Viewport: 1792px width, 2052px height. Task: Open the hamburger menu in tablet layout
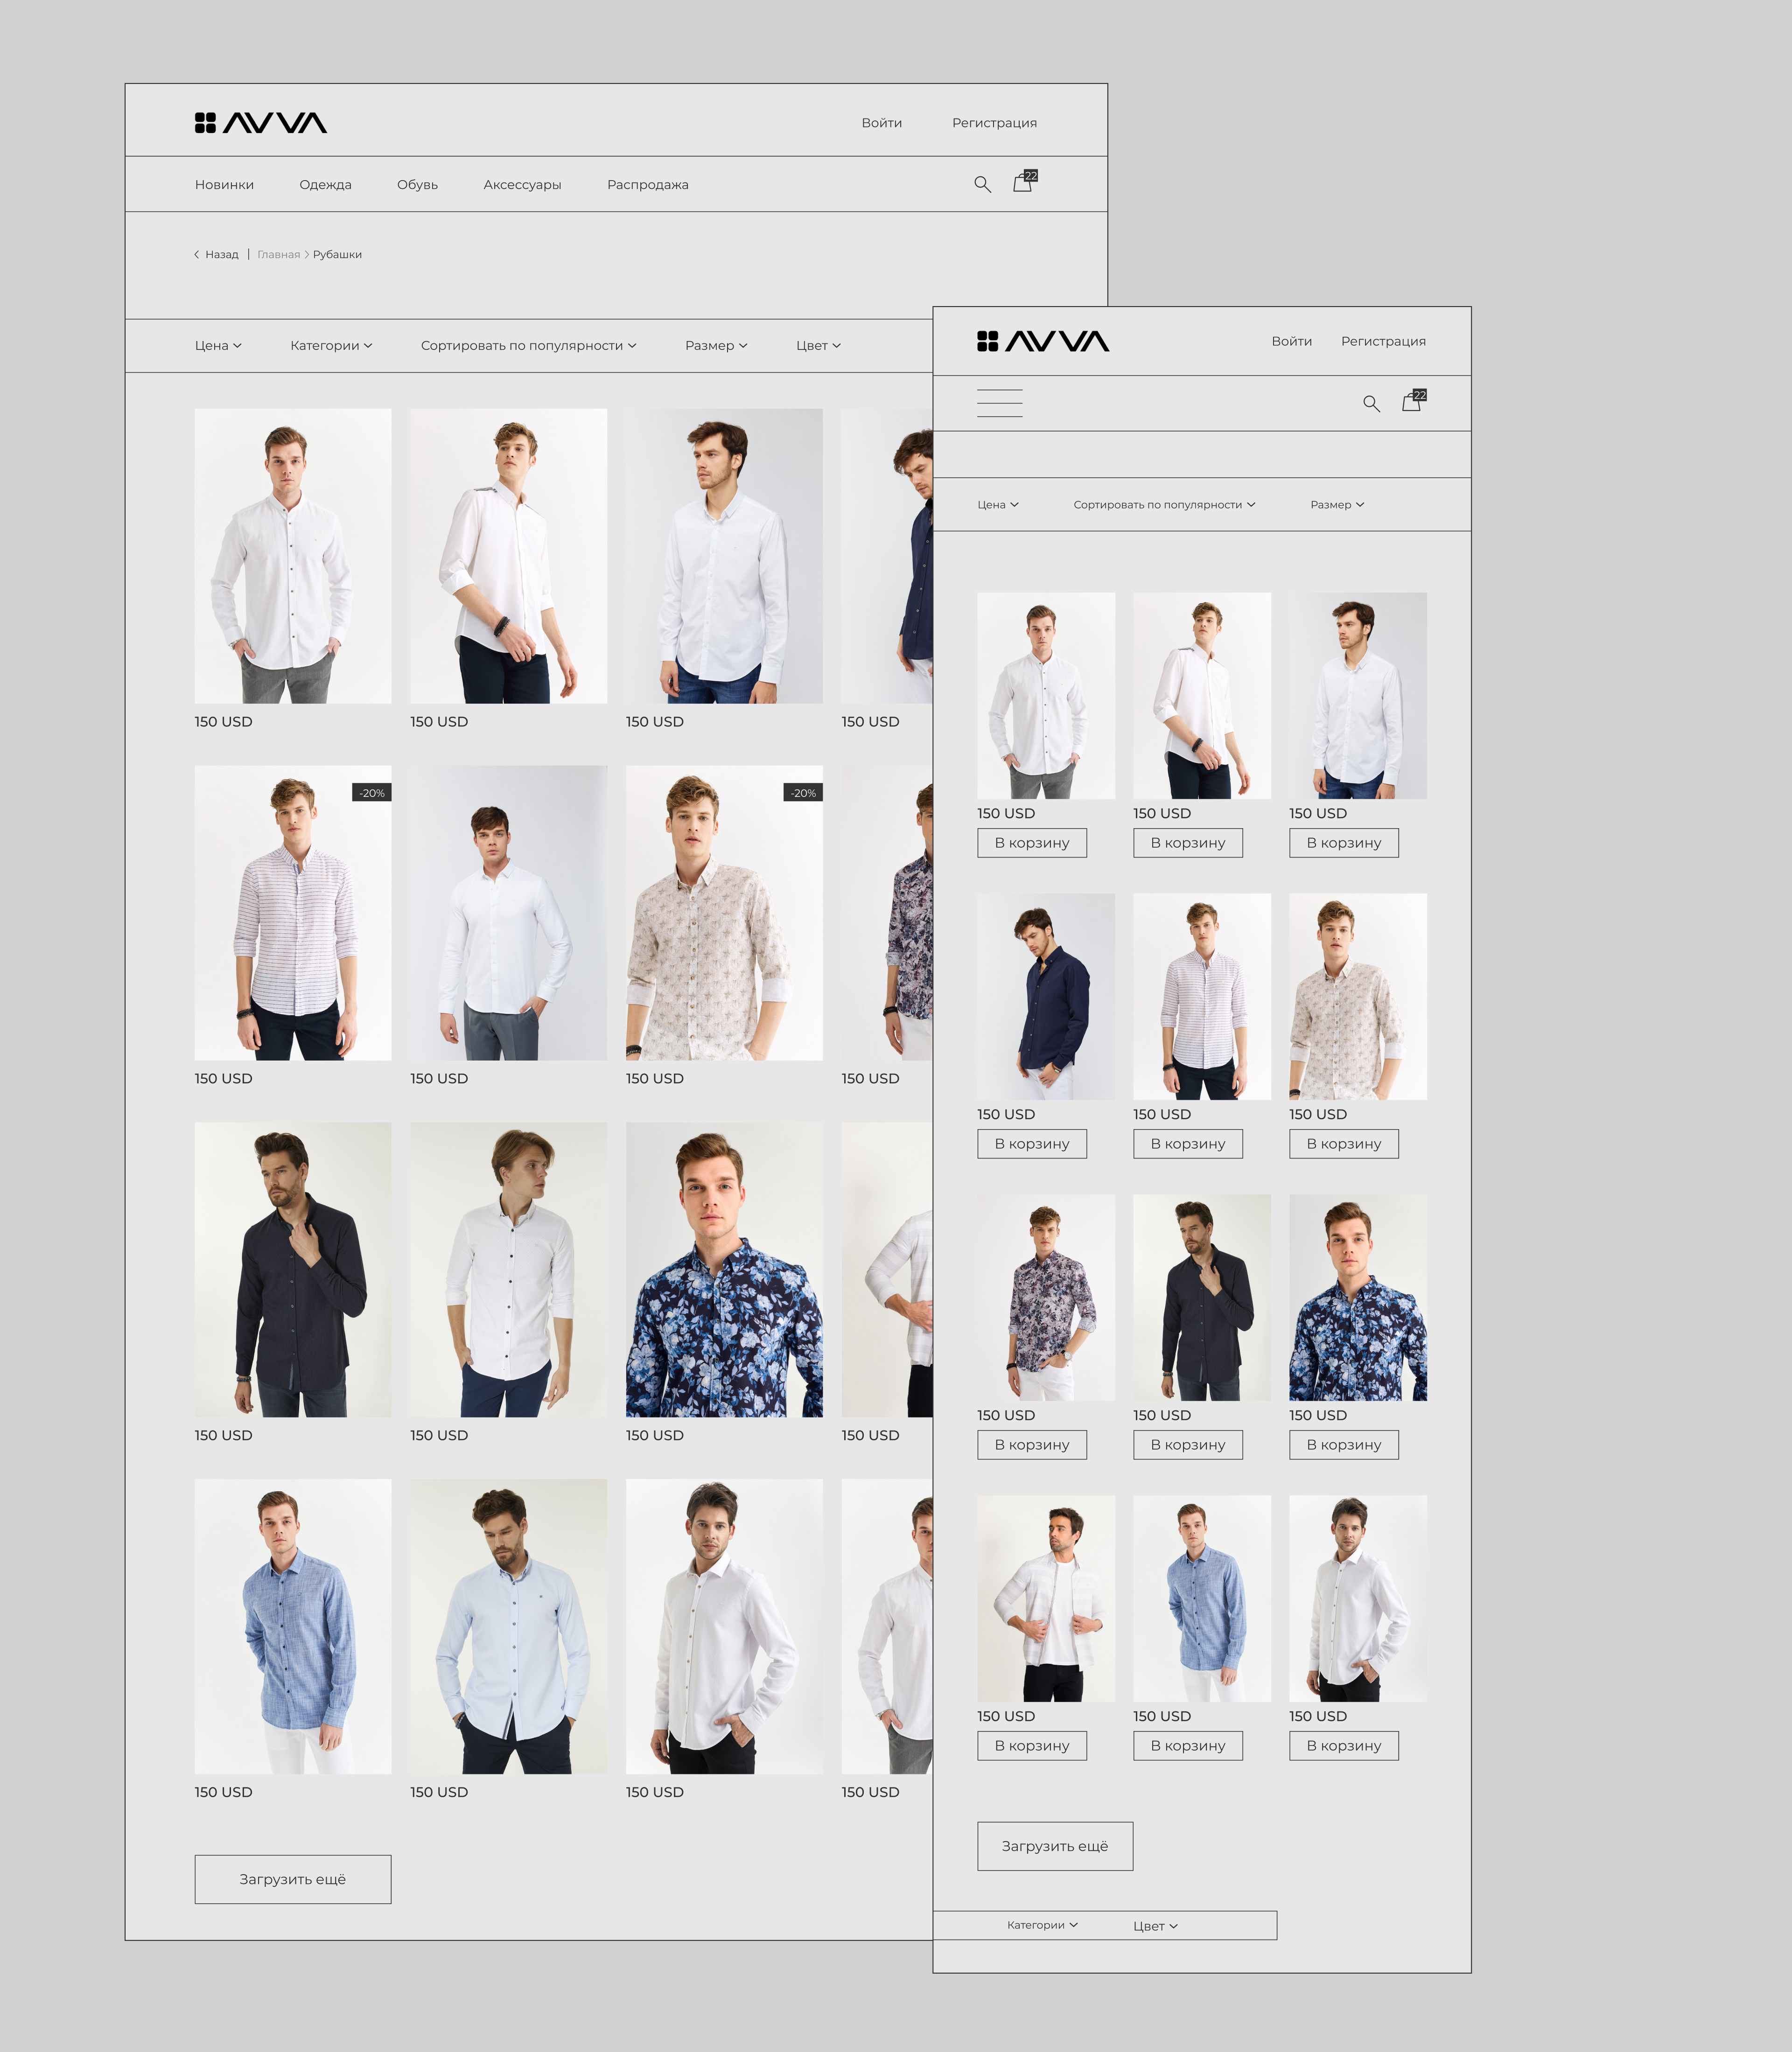(x=1000, y=403)
